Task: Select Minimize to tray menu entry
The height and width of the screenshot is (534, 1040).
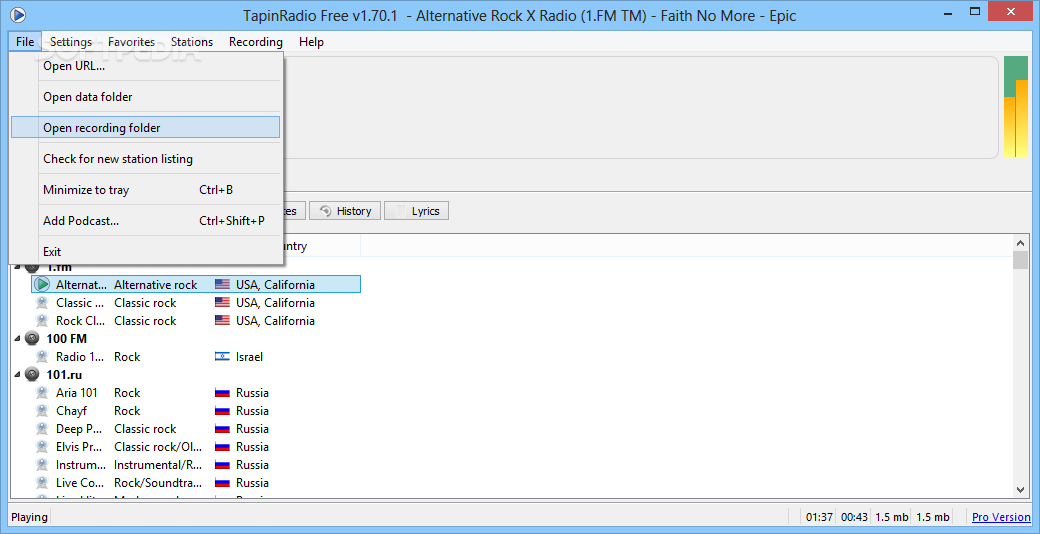Action: pos(146,190)
